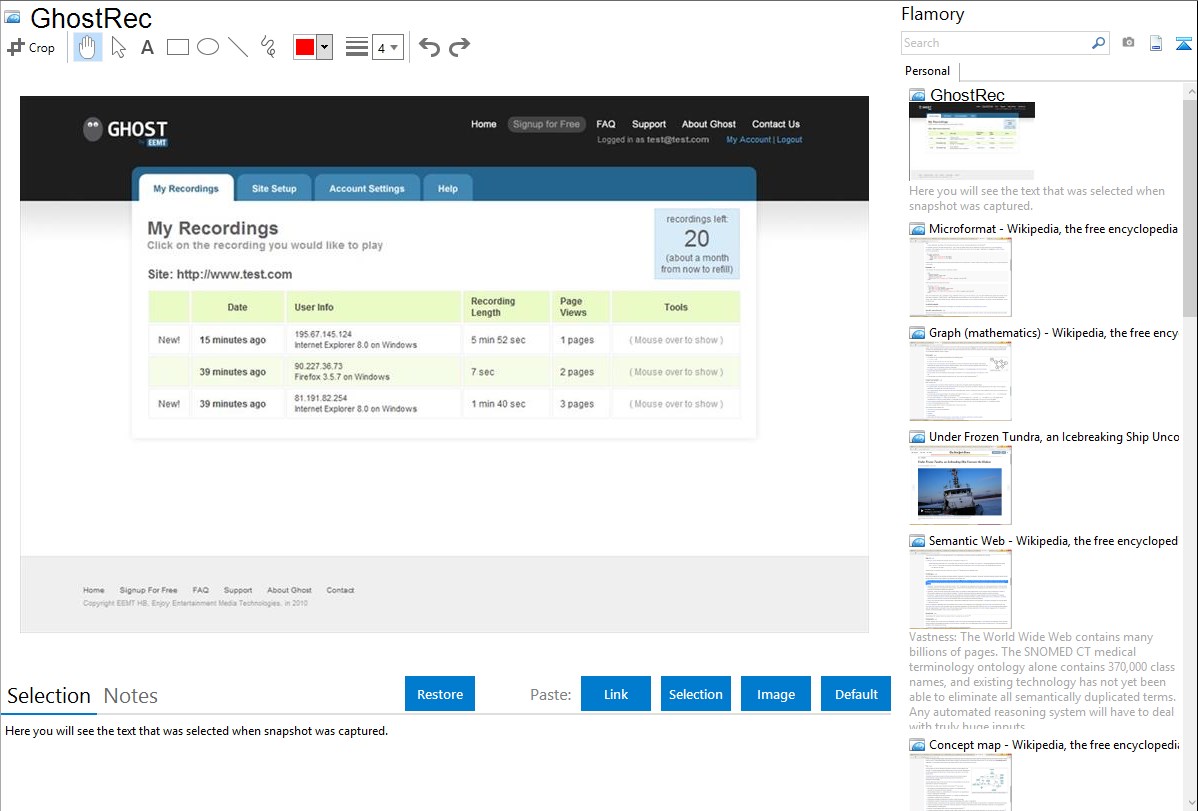Viewport: 1198px width, 811px height.
Task: Click the camera capture snapshot icon
Action: pos(1128,43)
